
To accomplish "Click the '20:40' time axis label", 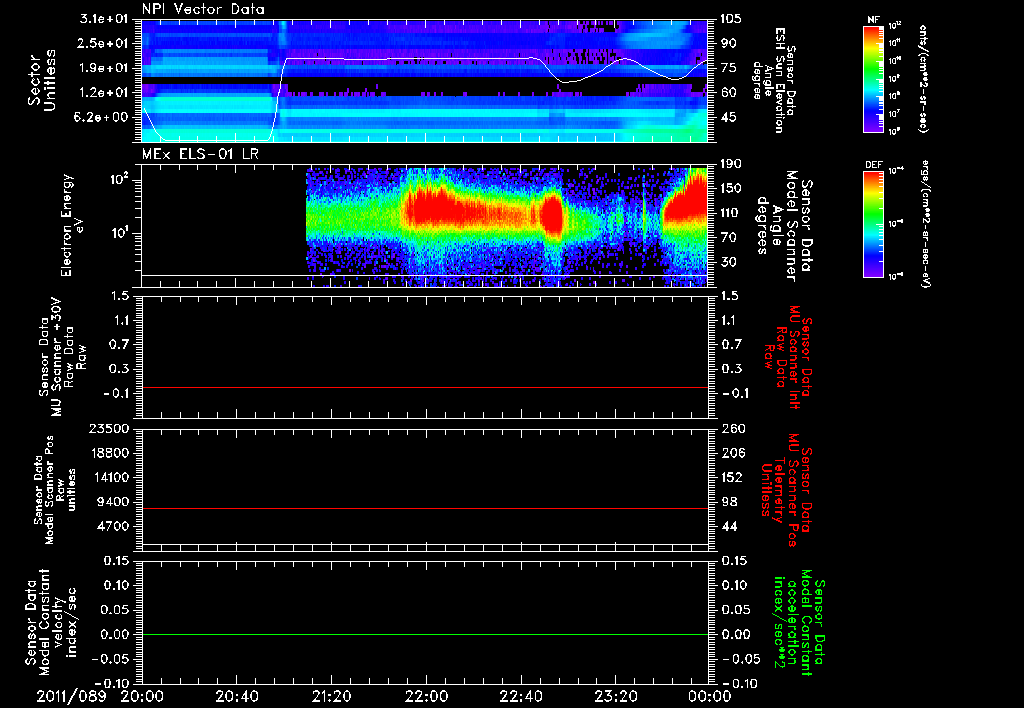I will 236,696.
